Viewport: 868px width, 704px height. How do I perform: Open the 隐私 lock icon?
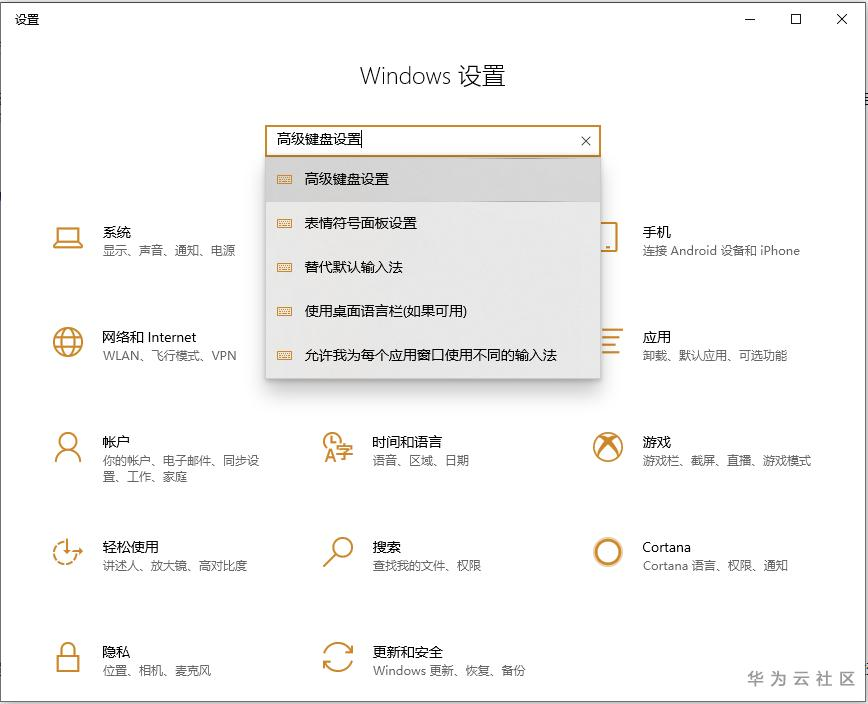68,657
